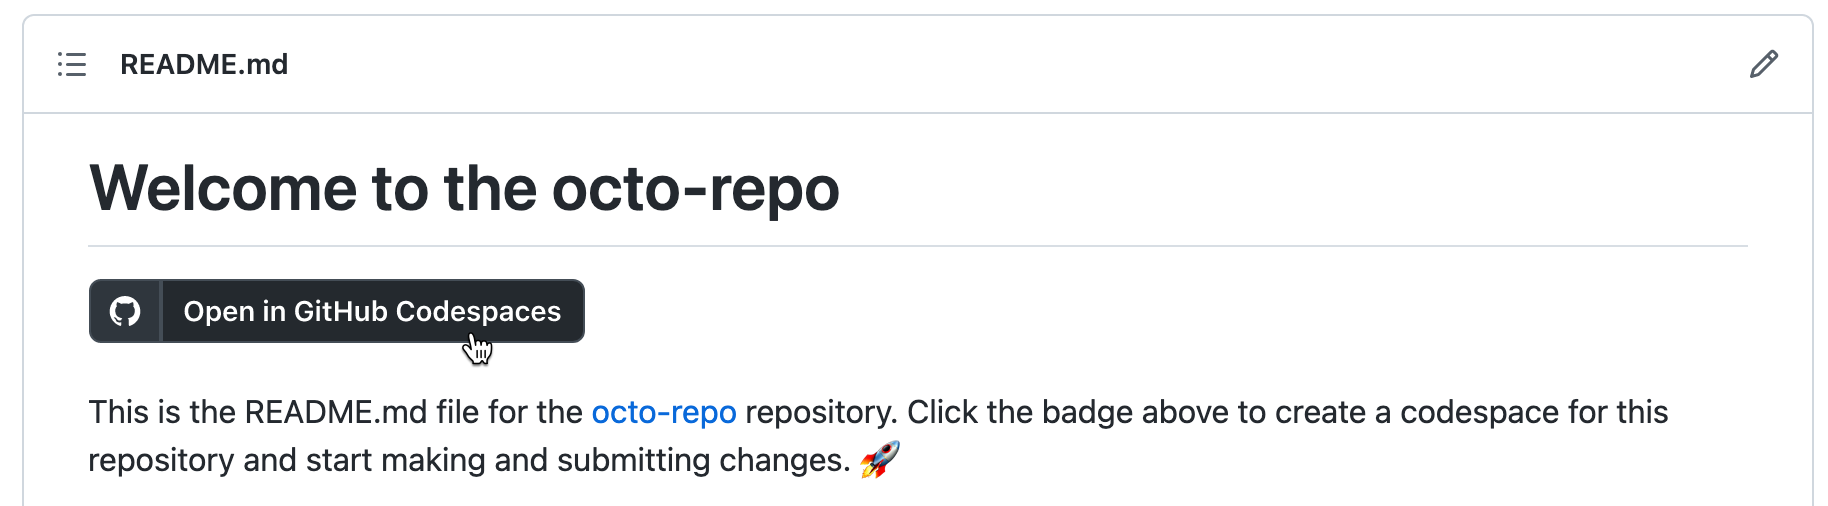1828x506 pixels.
Task: Click the README.md file name header
Action: pos(204,65)
